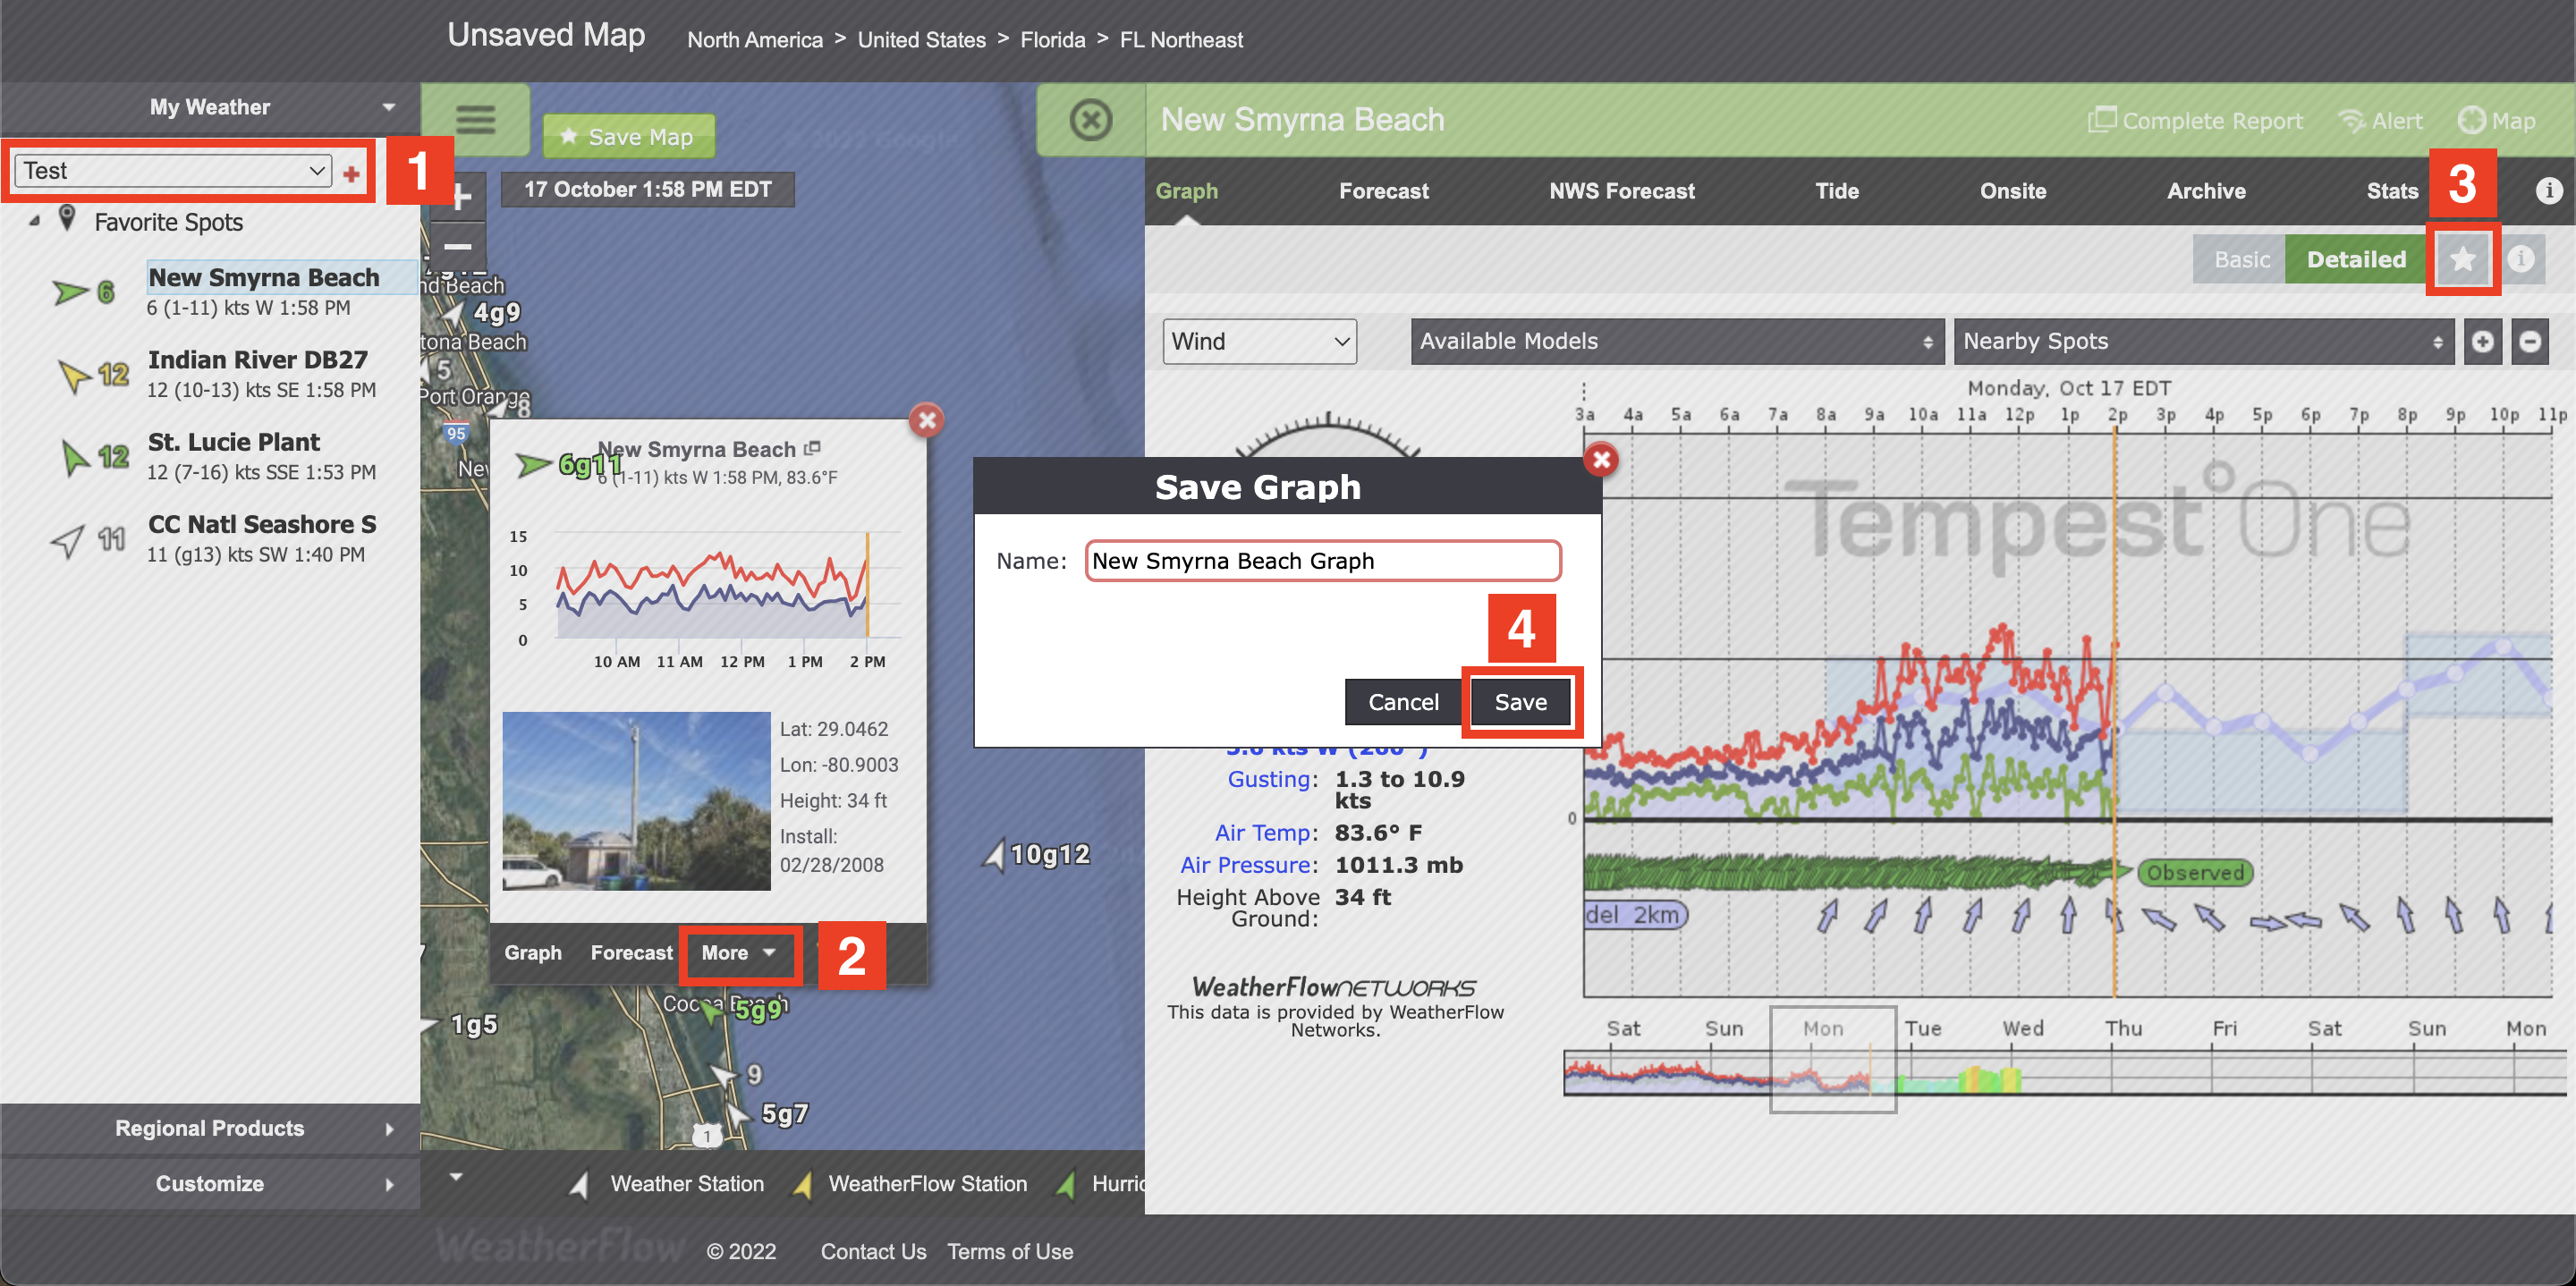Switch graph to Detailed view
2576x1286 pixels.
2355,259
